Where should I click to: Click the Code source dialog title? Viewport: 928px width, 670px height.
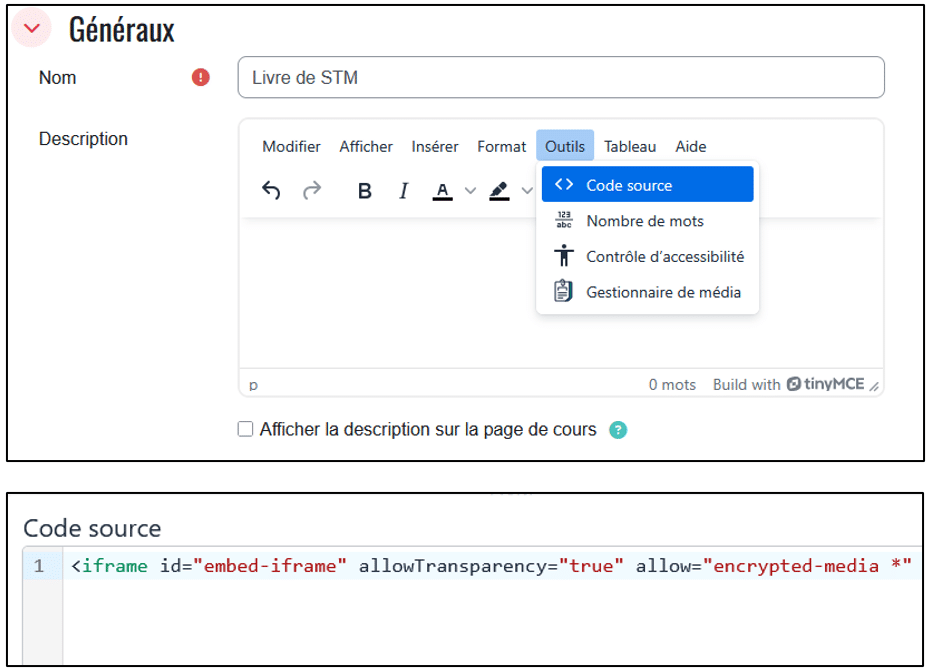[x=92, y=528]
